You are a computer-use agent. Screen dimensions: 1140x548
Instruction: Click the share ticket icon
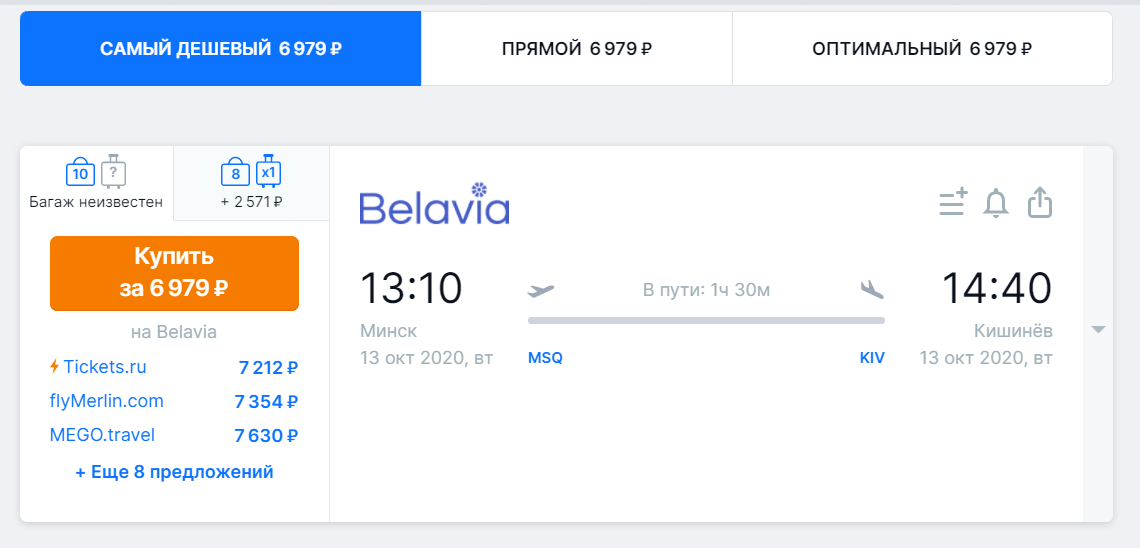1040,203
